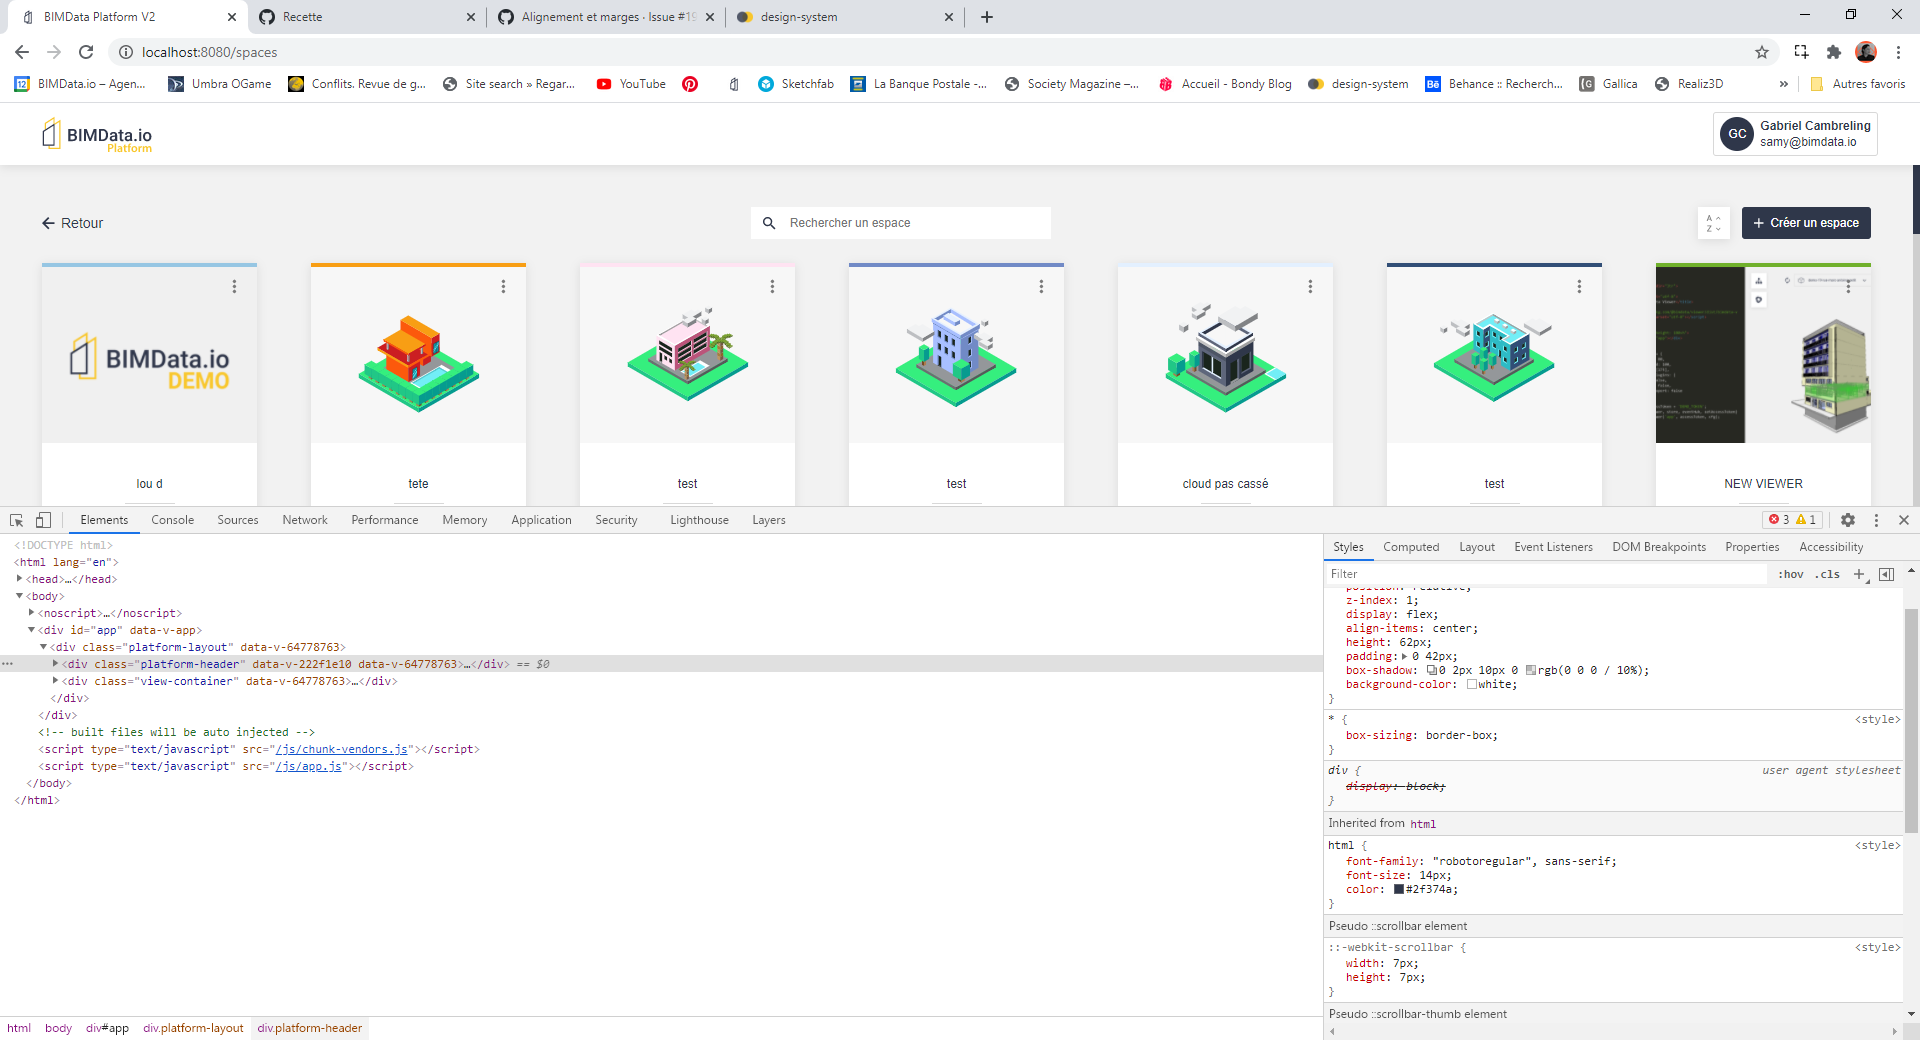Click the BIMData.io Platform logo
This screenshot has height=1040, width=1920.
[x=96, y=134]
